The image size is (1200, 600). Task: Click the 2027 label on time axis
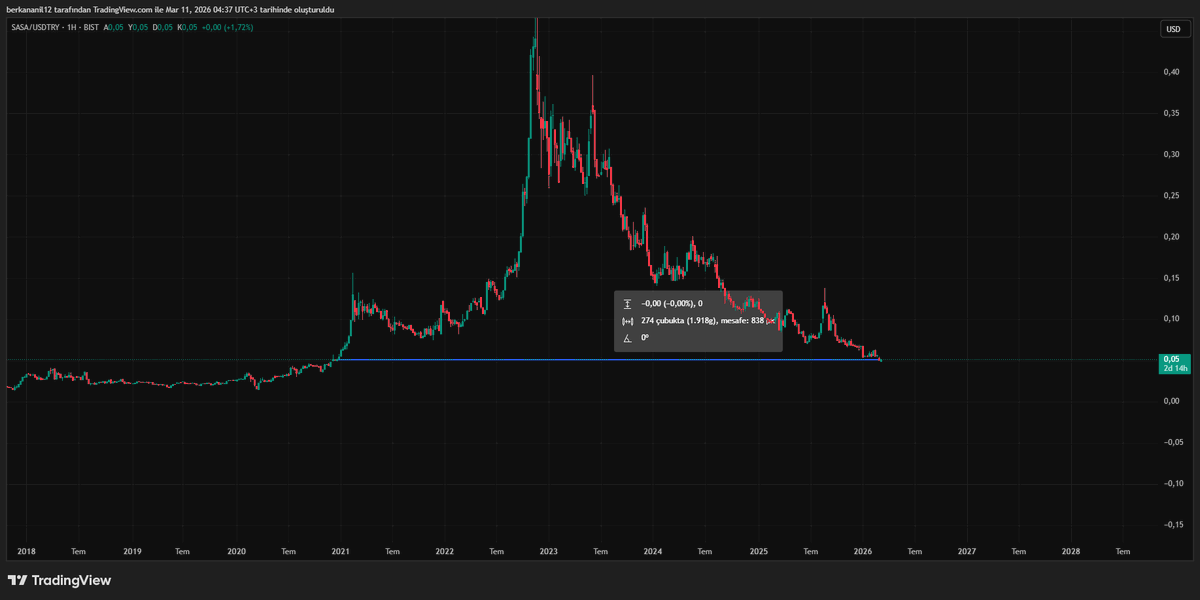pyautogui.click(x=966, y=550)
